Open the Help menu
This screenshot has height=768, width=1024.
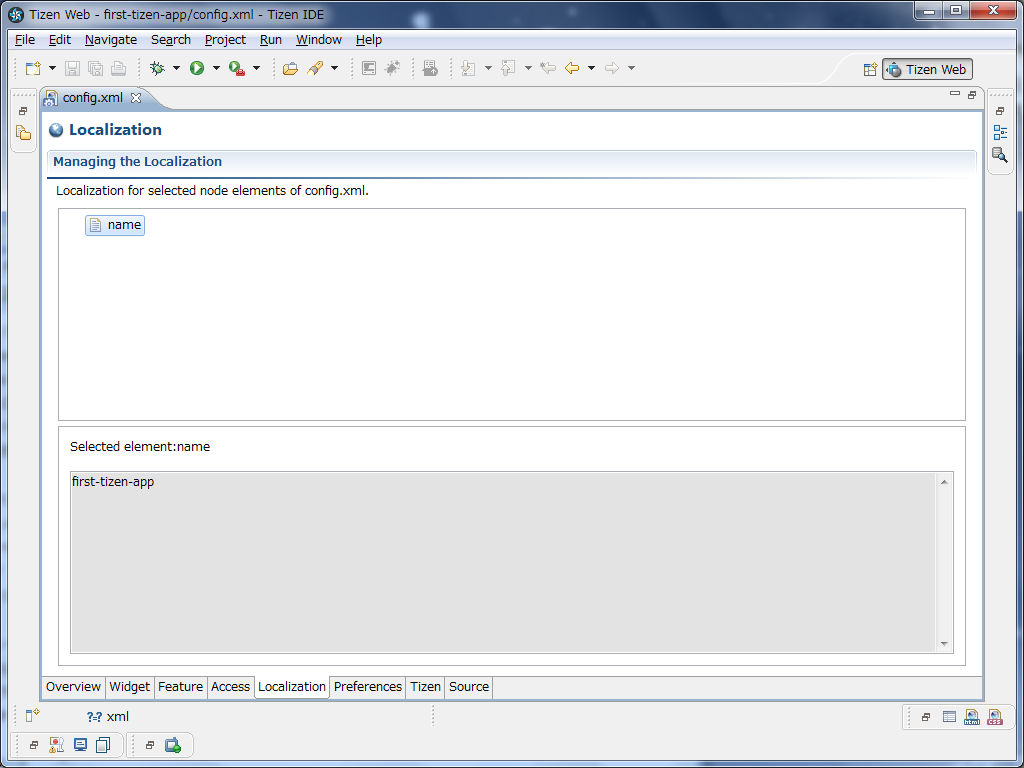(x=368, y=40)
